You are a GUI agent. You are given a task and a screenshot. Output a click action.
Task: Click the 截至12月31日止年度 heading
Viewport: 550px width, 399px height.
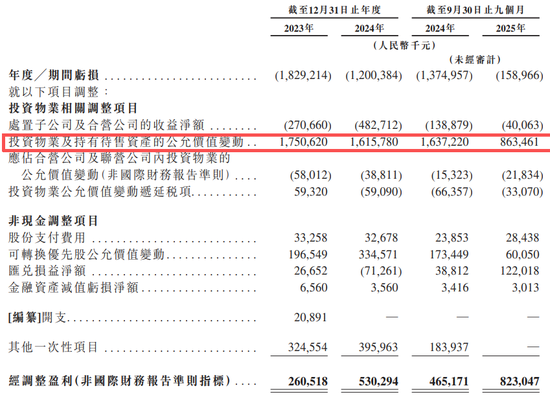pos(334,10)
